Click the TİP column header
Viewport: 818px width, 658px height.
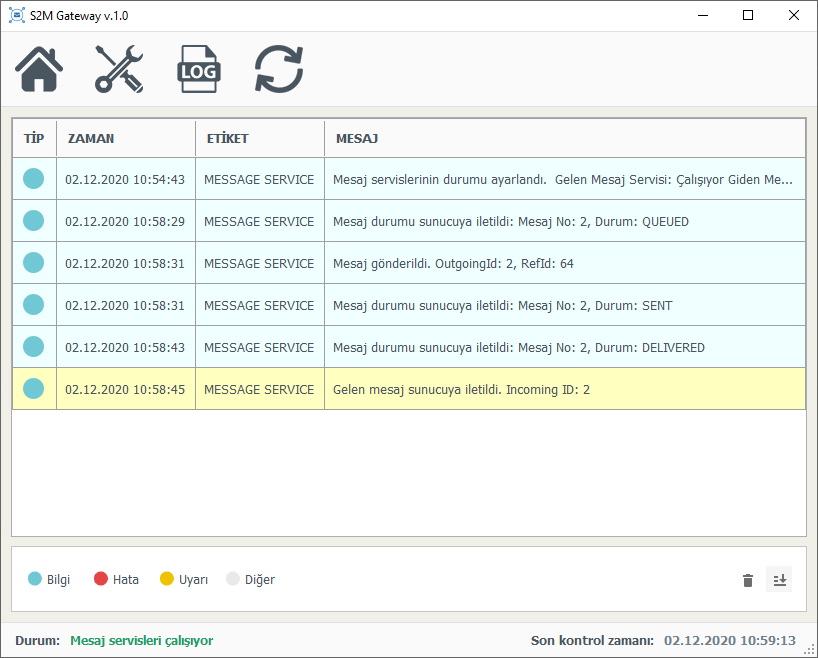[34, 138]
